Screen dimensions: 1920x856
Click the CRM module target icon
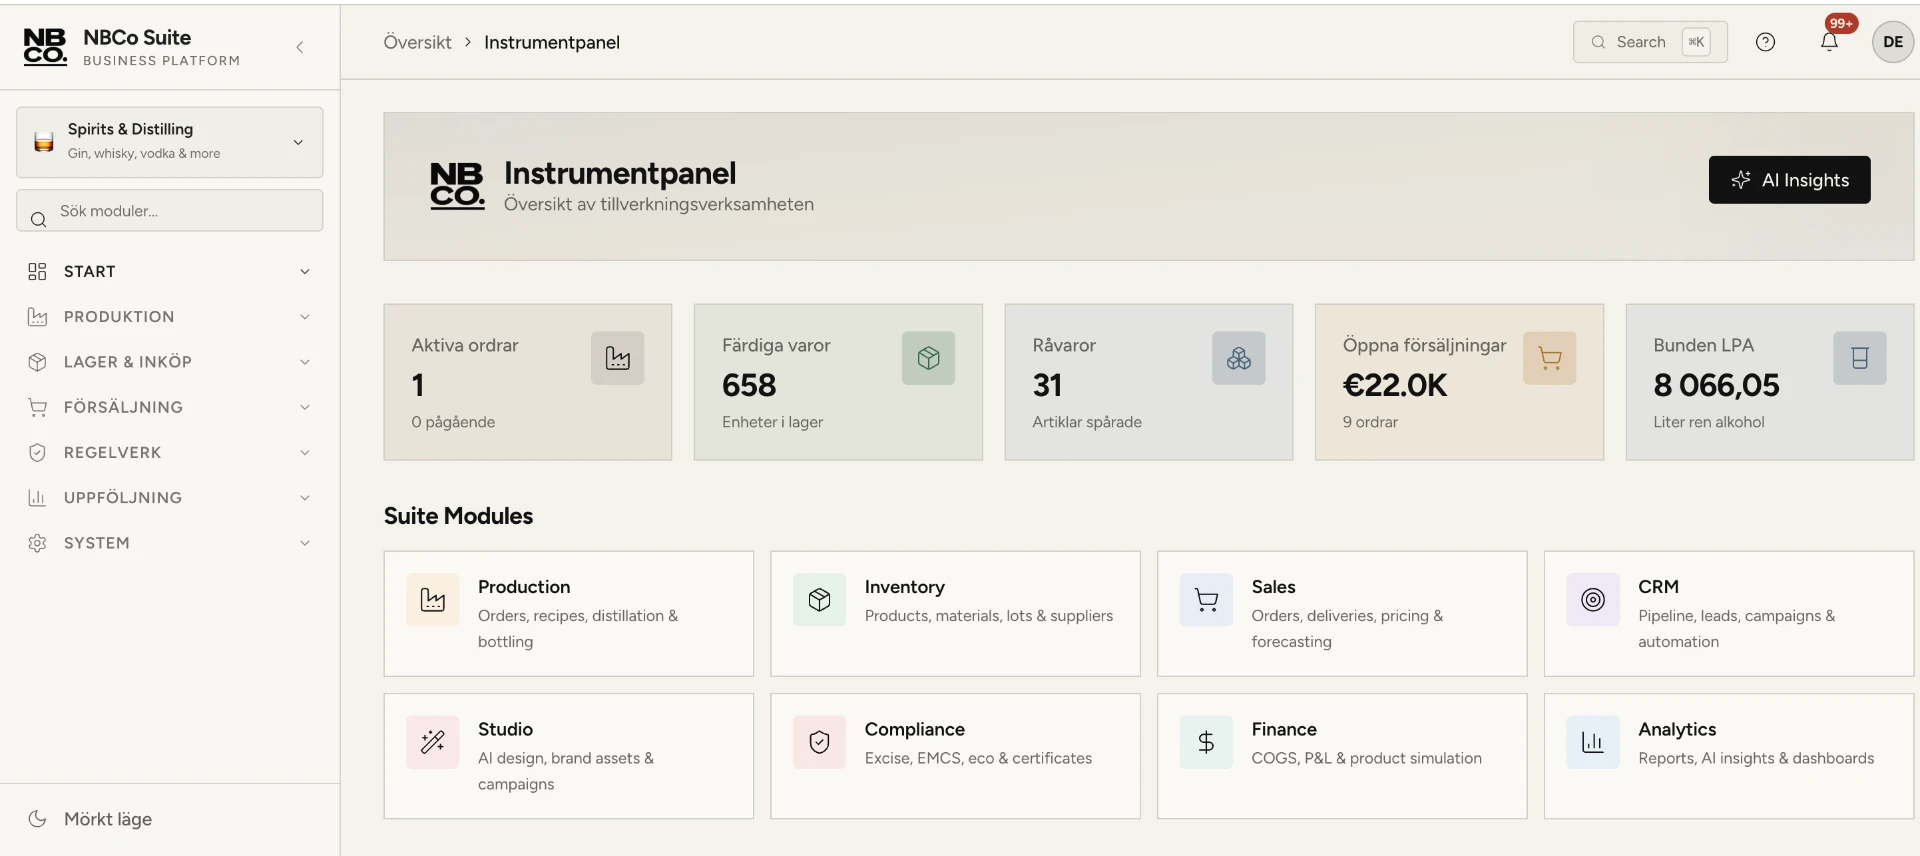pyautogui.click(x=1593, y=600)
